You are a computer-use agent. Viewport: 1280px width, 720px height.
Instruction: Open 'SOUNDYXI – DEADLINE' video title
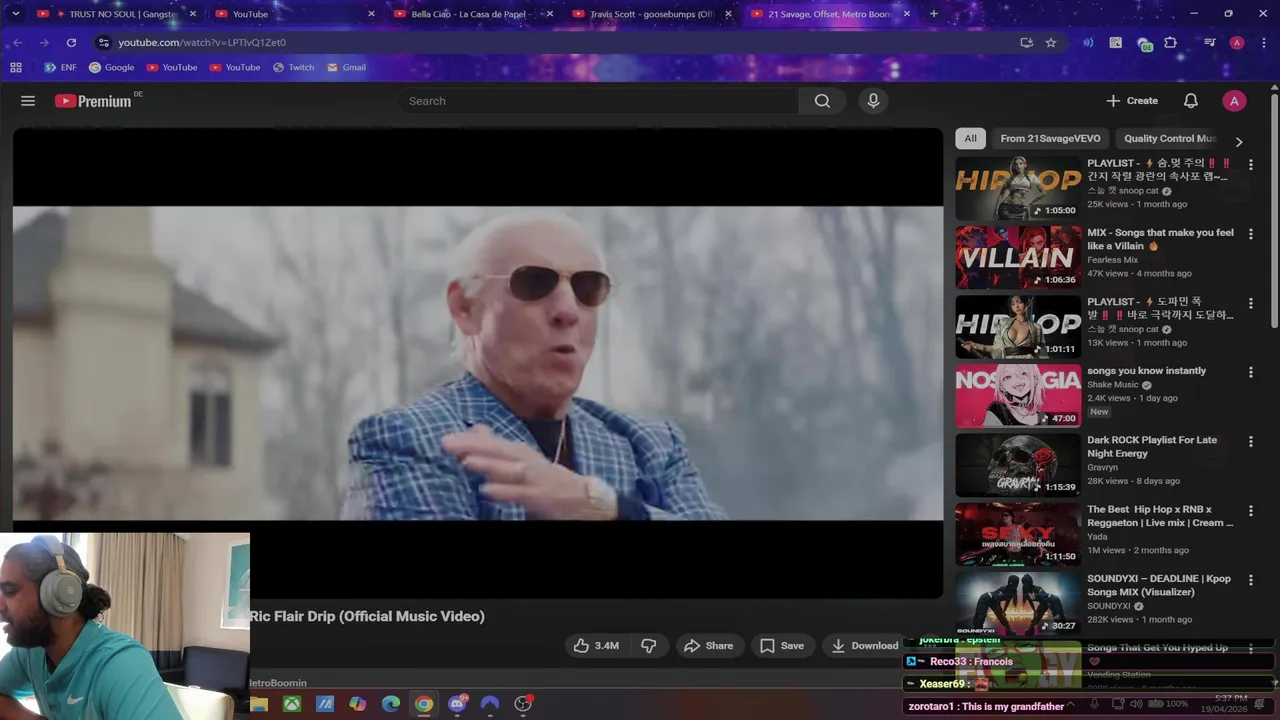[1159, 585]
